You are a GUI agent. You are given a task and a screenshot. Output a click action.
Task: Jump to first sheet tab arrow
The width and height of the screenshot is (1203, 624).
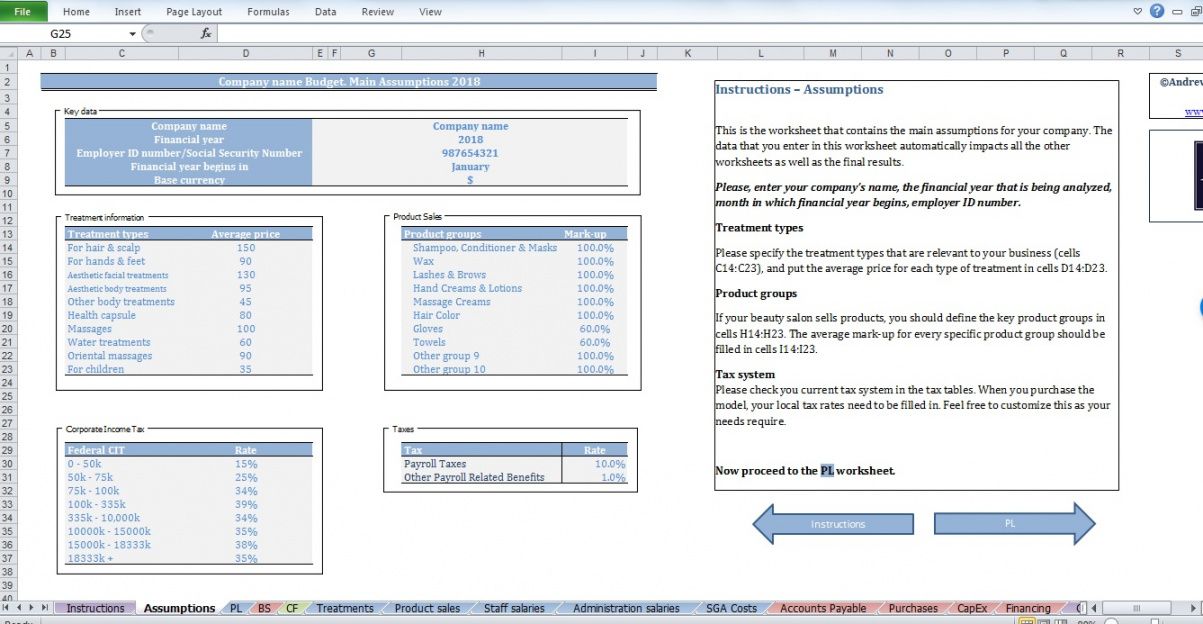tap(8, 607)
